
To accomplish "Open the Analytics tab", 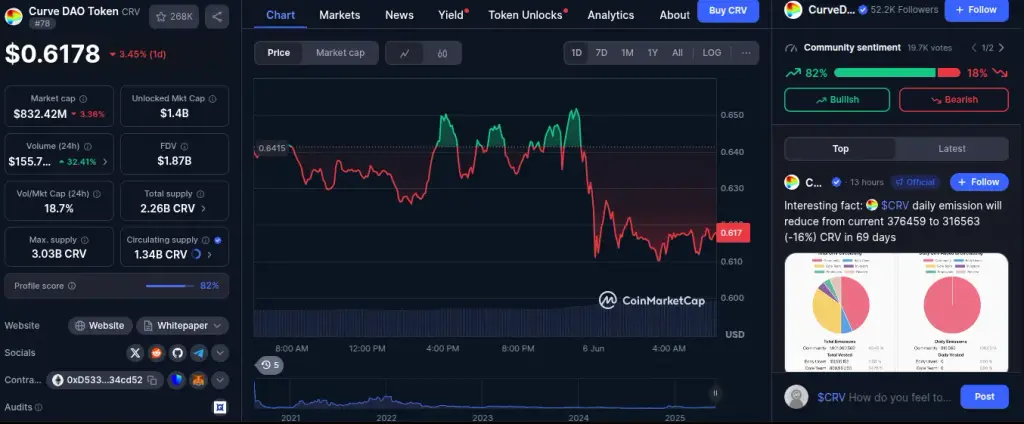I will coord(611,15).
